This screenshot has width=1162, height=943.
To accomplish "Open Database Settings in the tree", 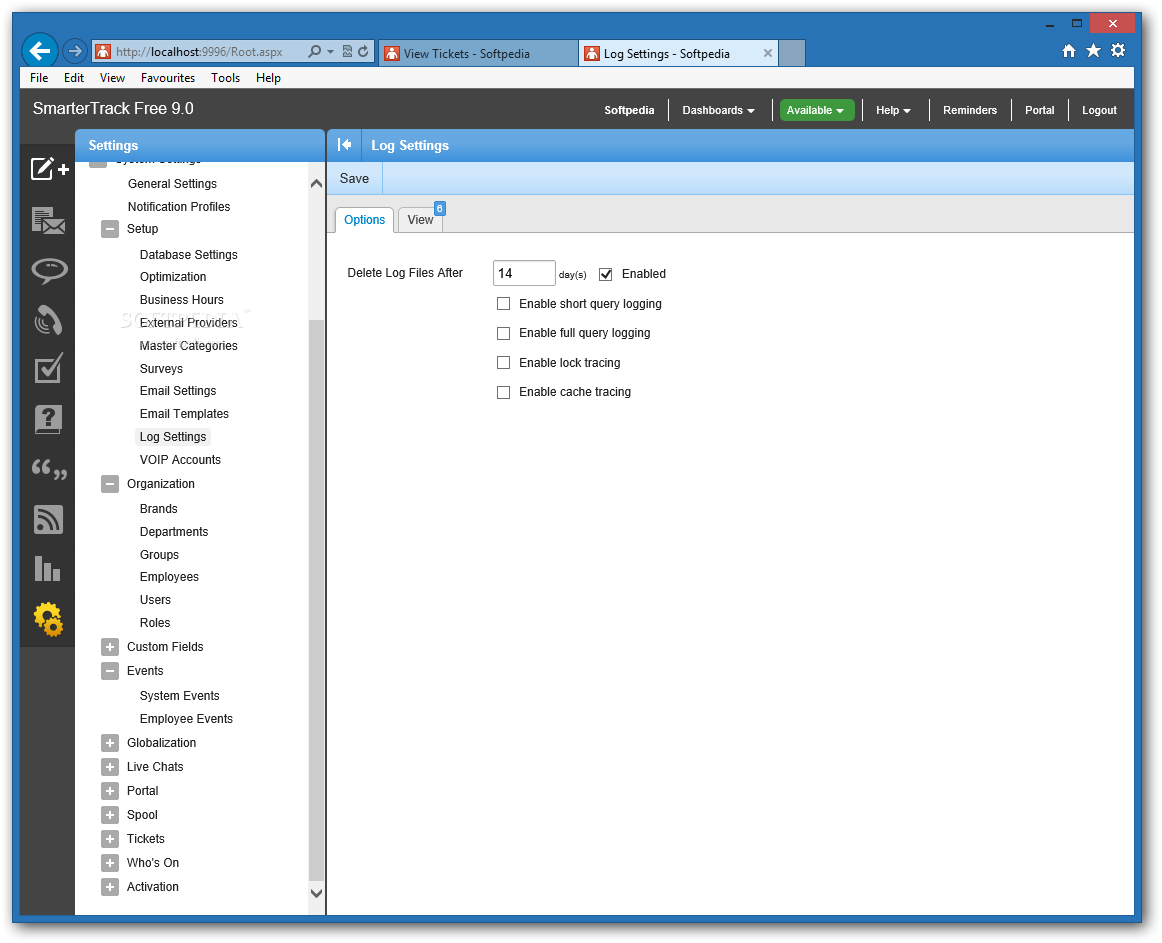I will click(188, 254).
